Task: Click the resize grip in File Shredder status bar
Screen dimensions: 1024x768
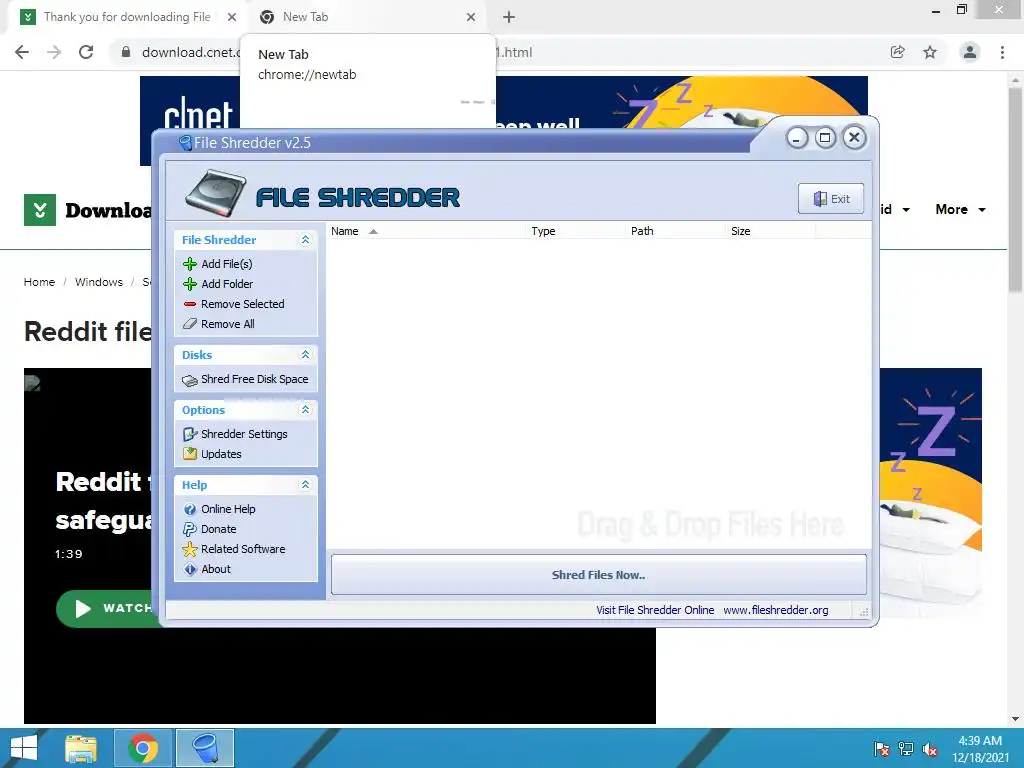Action: tap(864, 612)
